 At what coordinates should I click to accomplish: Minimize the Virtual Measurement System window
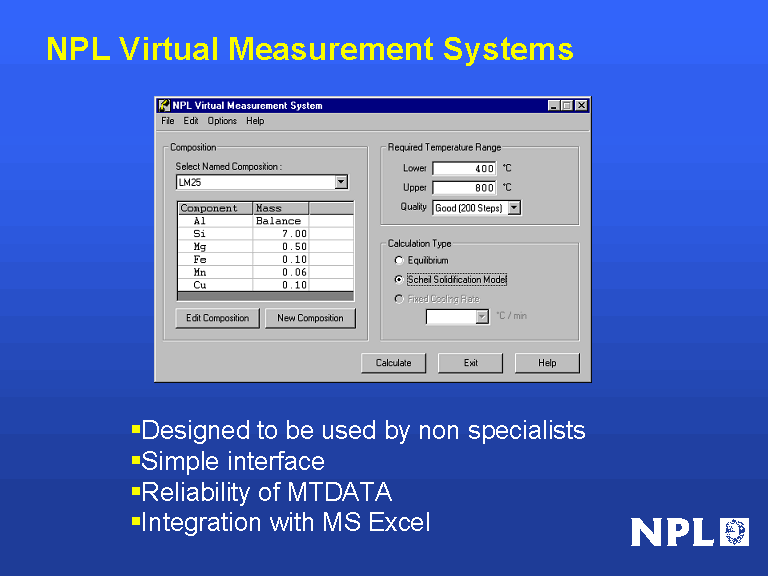point(553,106)
